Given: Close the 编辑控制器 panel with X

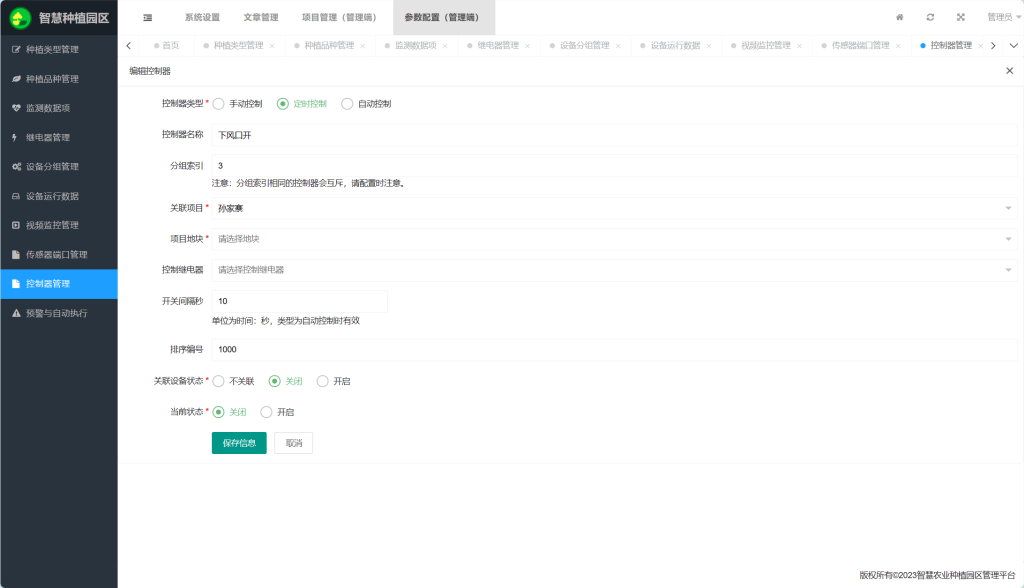Looking at the screenshot, I should point(1009,71).
